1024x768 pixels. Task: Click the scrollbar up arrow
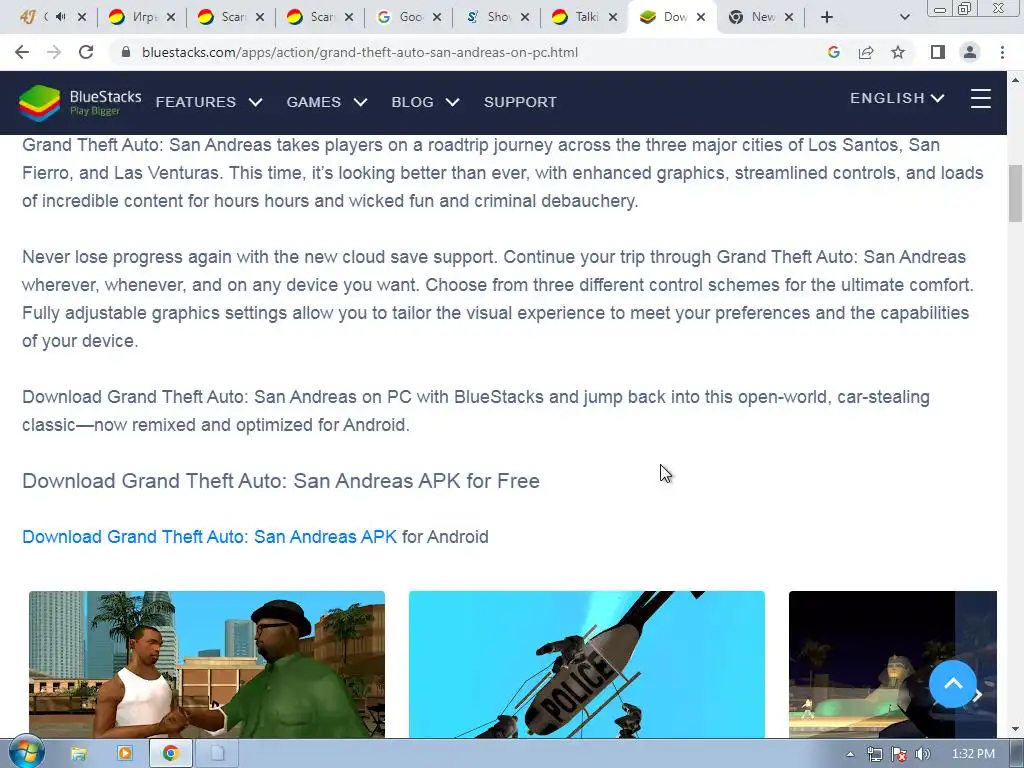1016,80
